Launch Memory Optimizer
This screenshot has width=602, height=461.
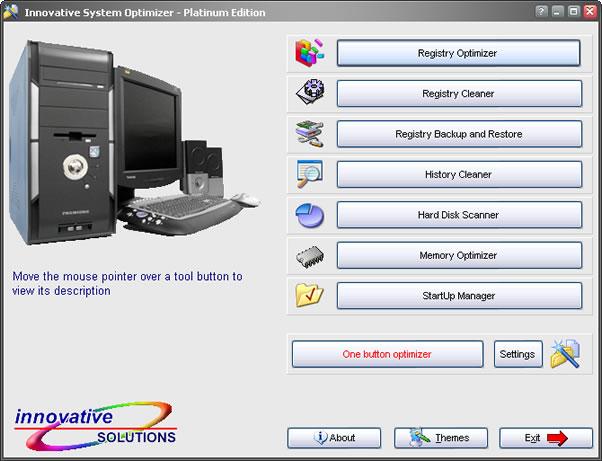[459, 255]
